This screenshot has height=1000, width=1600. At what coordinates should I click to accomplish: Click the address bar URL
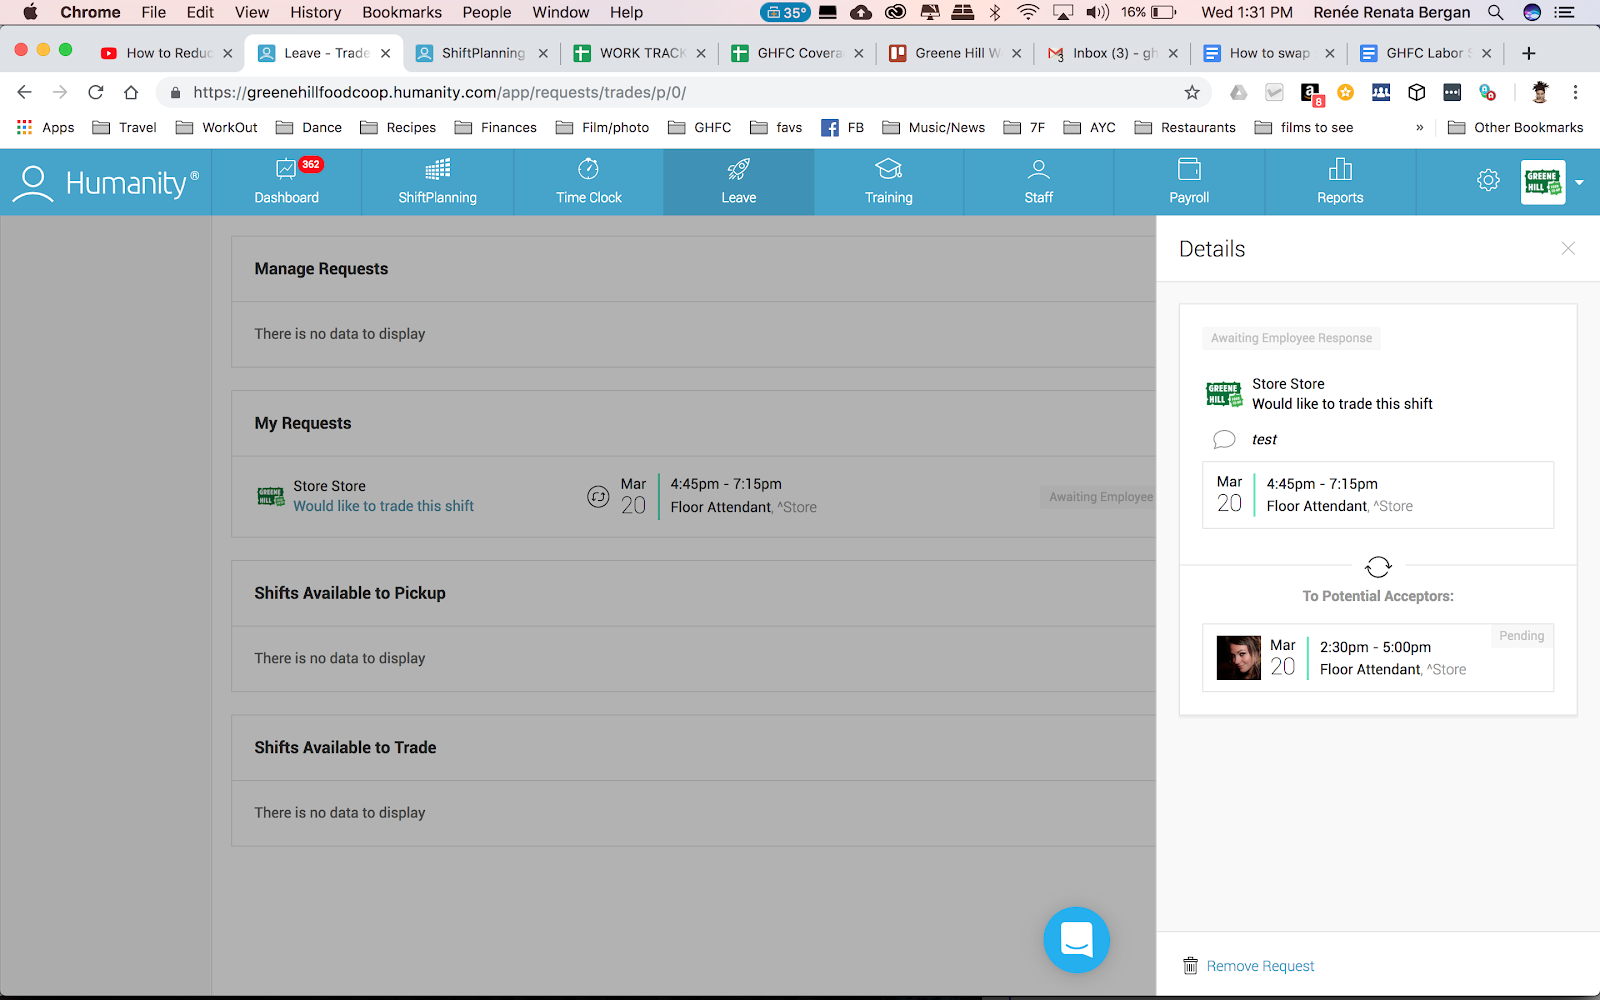[x=440, y=92]
